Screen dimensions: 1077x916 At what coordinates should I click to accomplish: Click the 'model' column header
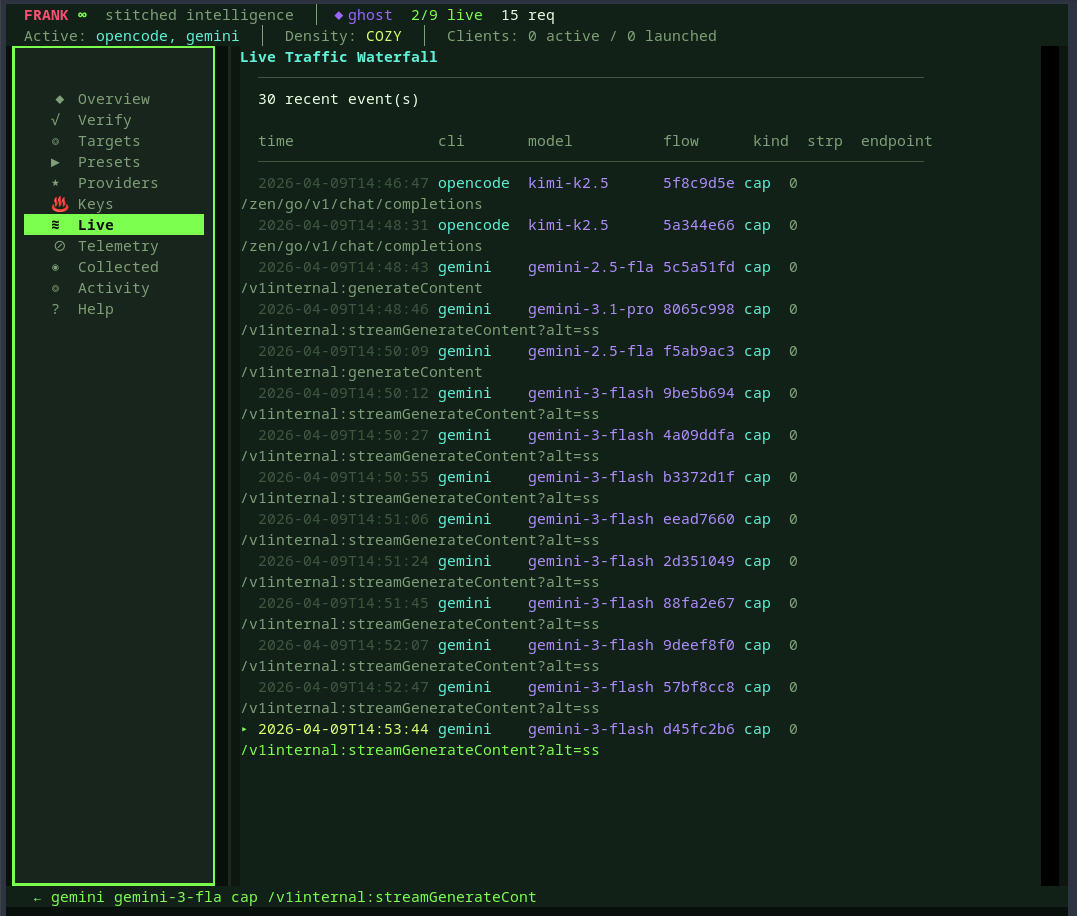(550, 141)
